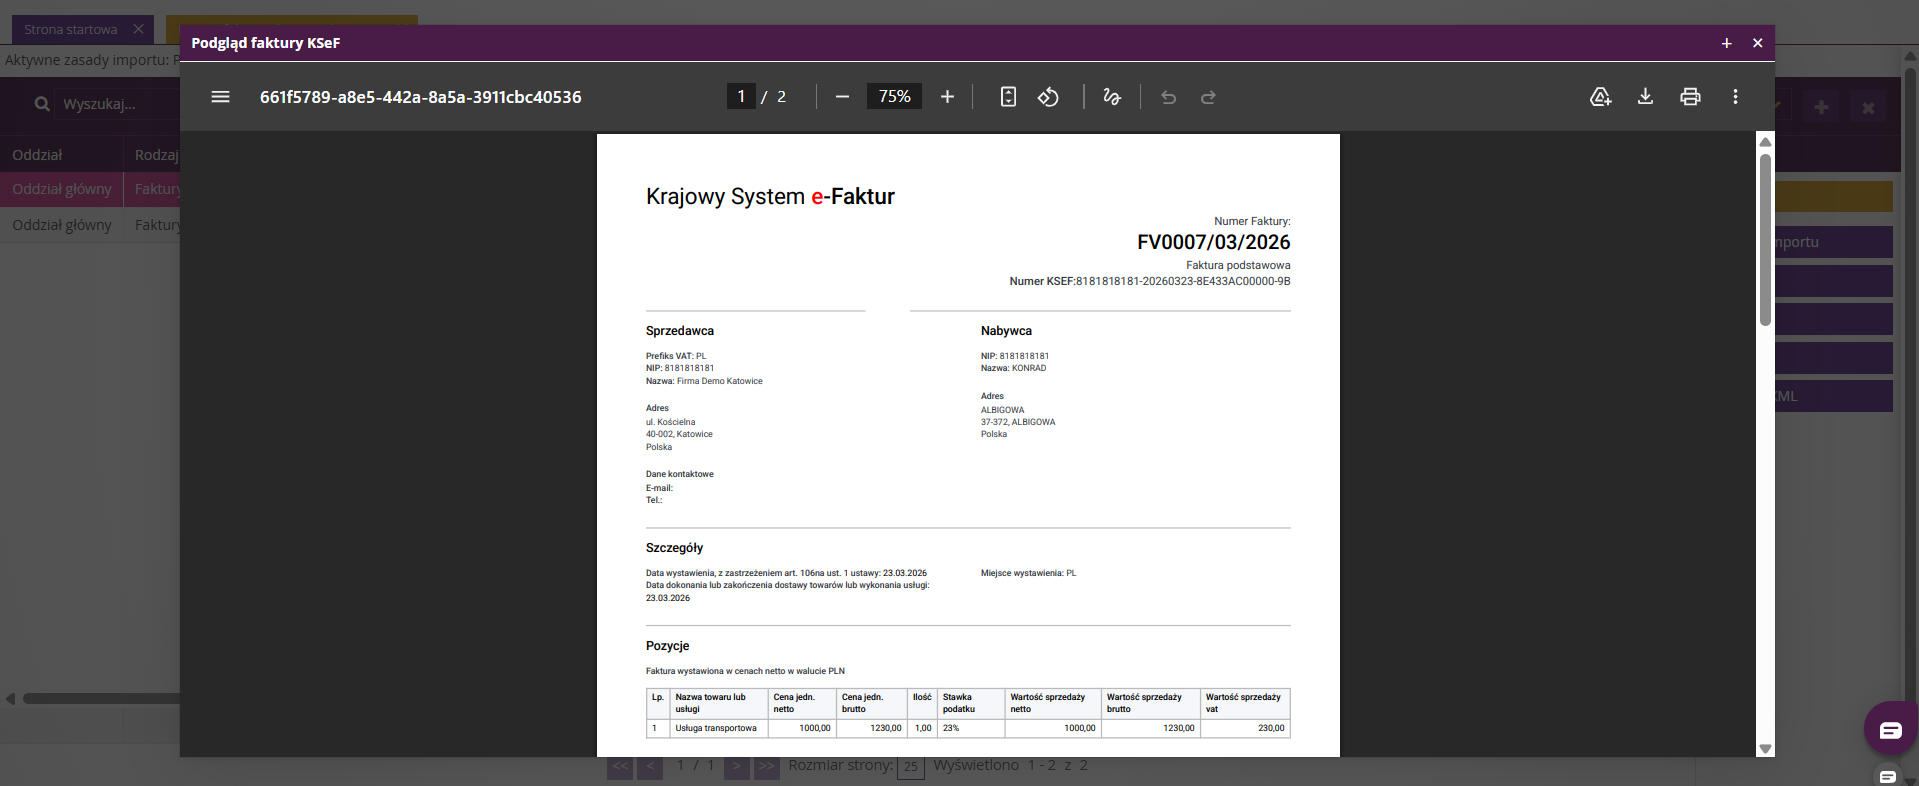This screenshot has width=1919, height=786.
Task: Click the dialog vertical scrollbar thumb
Action: point(1765,239)
